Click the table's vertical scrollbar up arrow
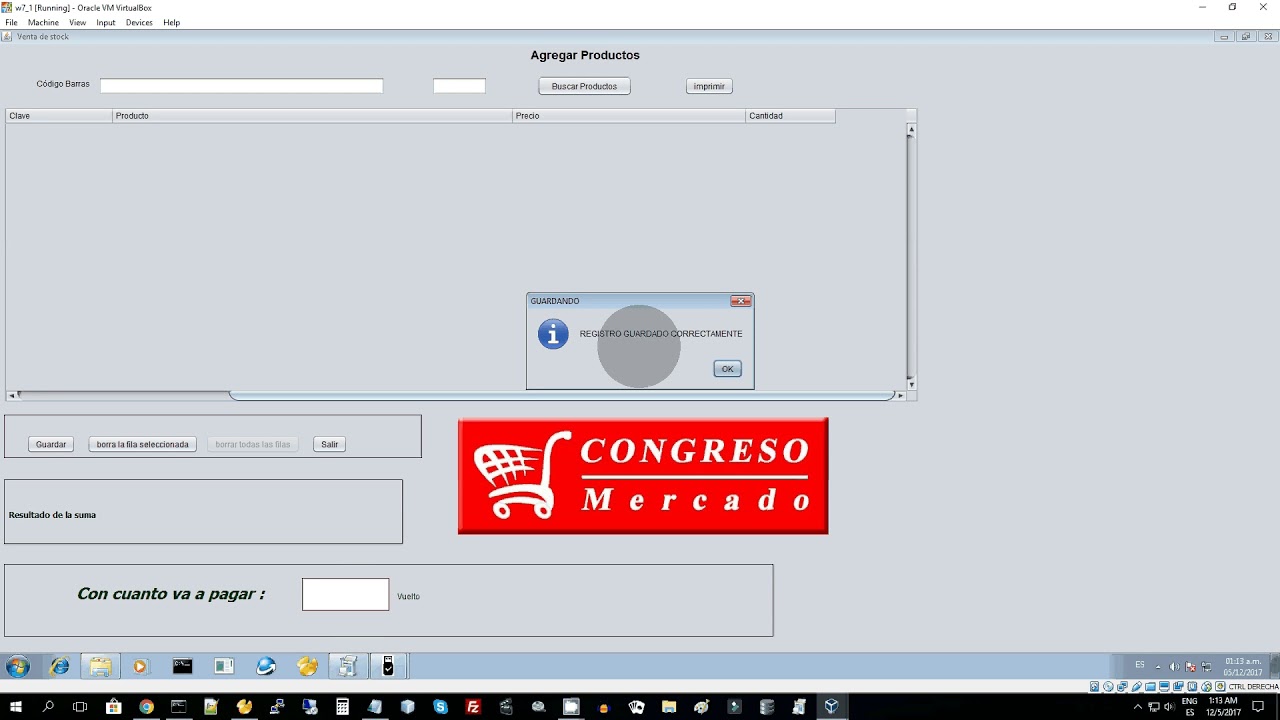 click(x=911, y=129)
